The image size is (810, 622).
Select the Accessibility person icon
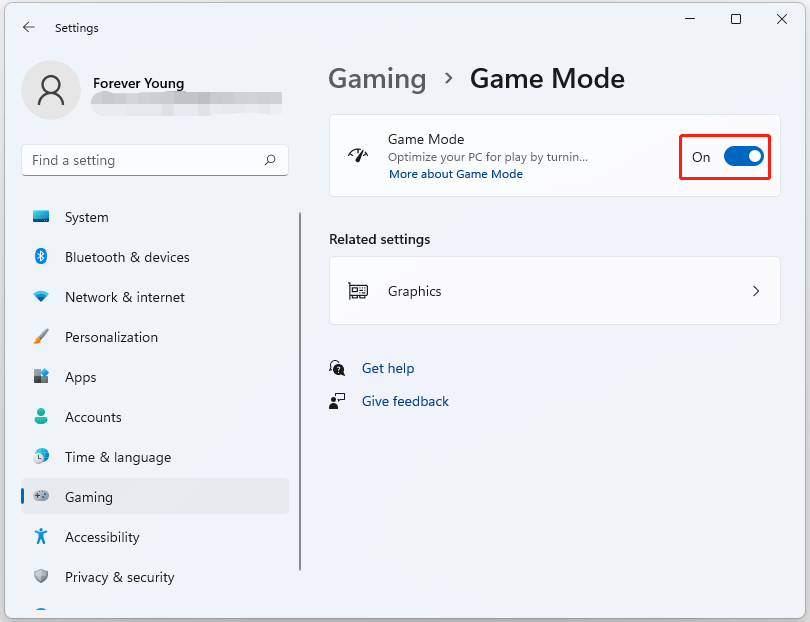click(x=41, y=537)
